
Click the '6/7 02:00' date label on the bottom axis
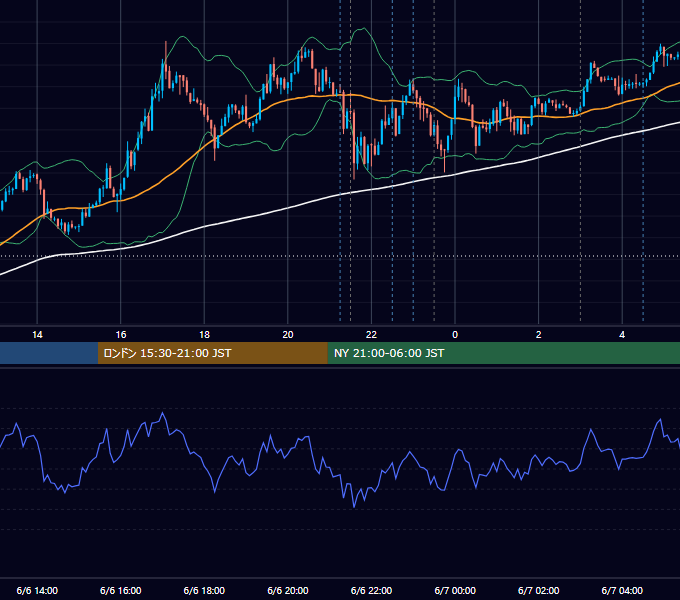[x=539, y=590]
